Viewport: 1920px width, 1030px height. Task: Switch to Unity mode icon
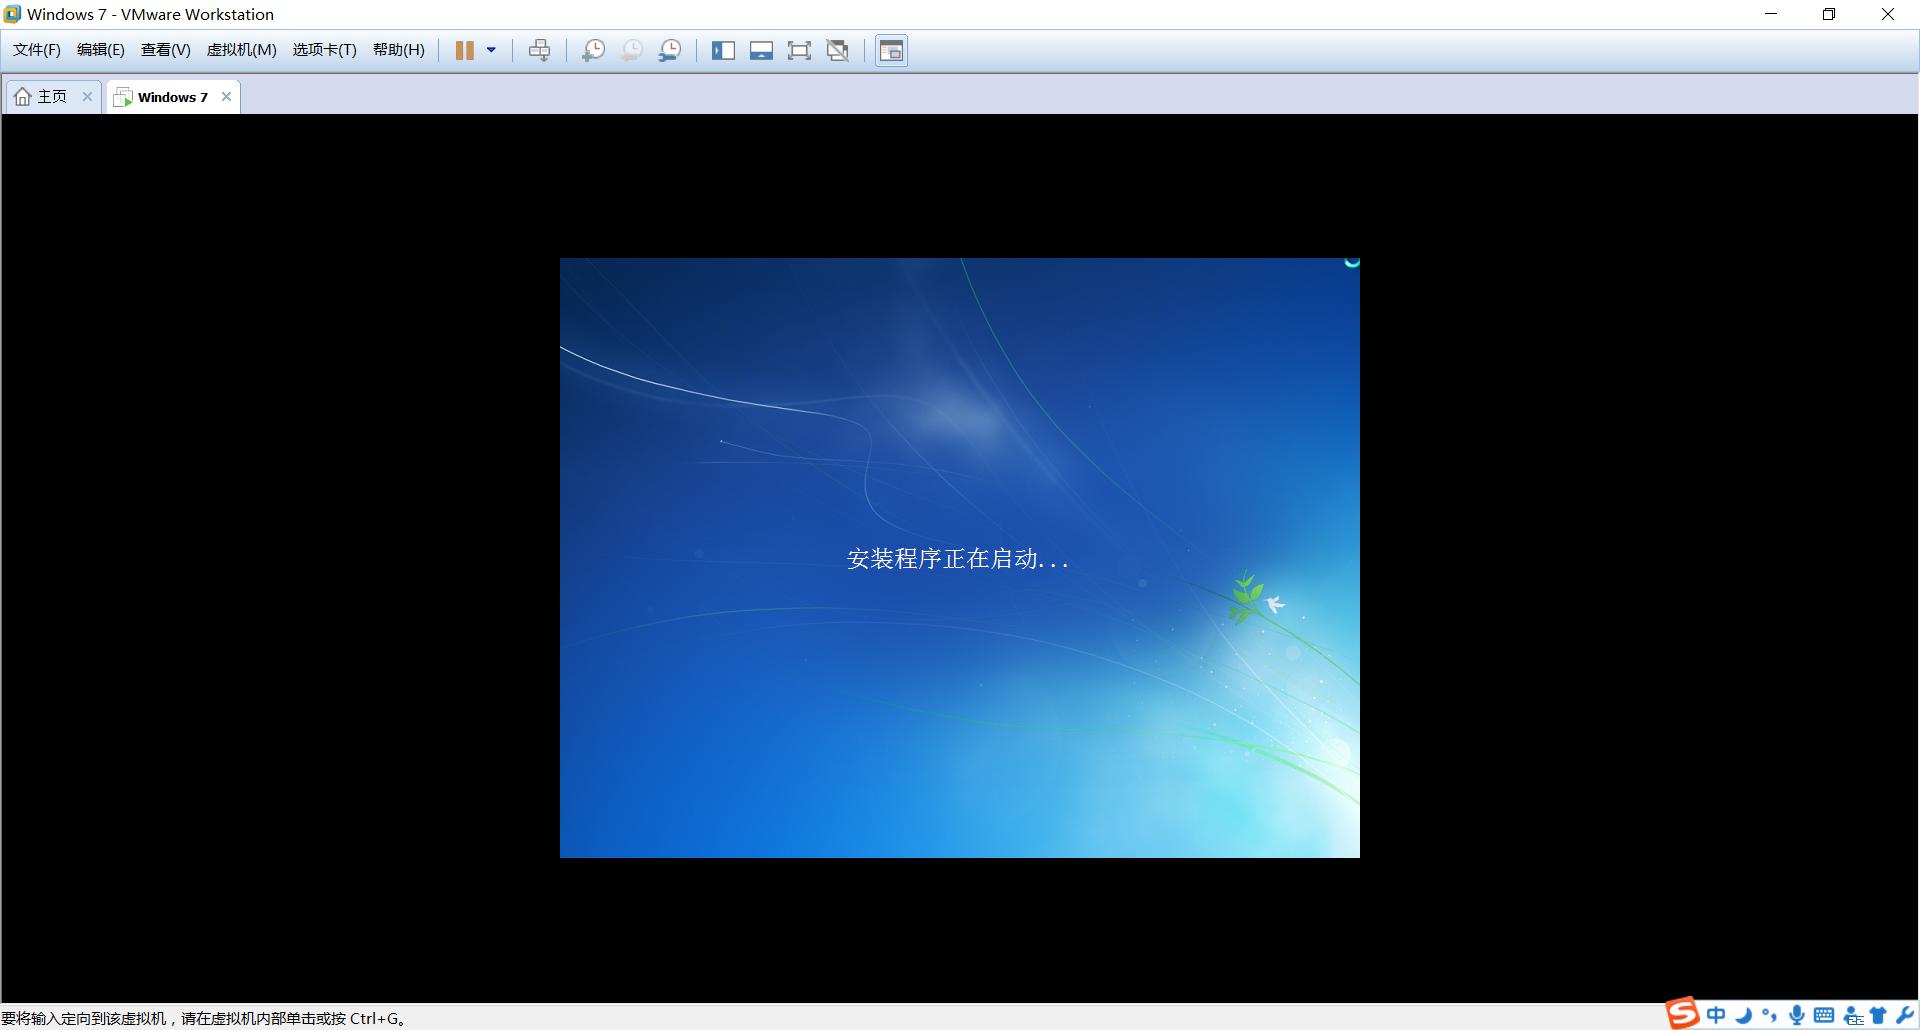838,51
